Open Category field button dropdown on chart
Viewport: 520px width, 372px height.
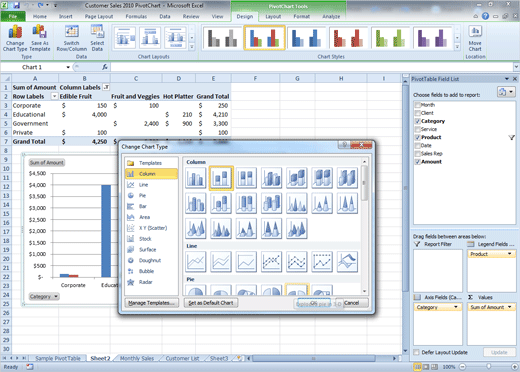click(44, 296)
